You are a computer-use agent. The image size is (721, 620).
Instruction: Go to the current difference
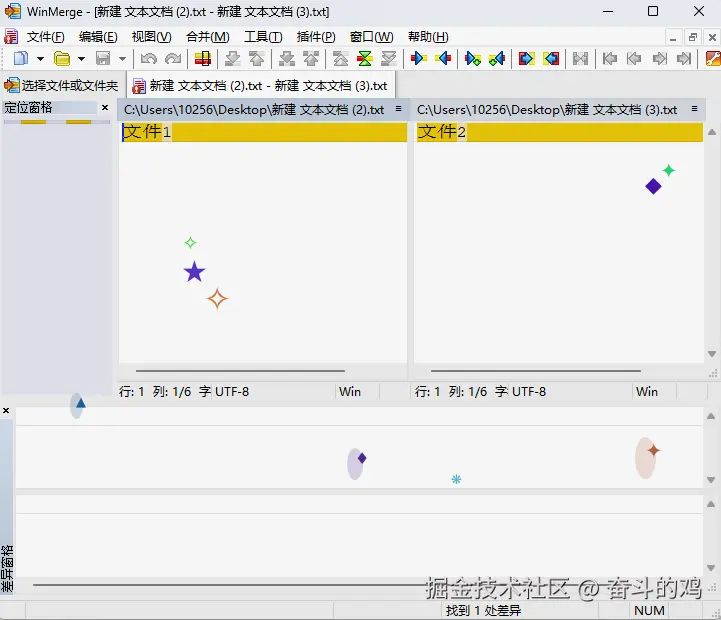click(x=365, y=58)
